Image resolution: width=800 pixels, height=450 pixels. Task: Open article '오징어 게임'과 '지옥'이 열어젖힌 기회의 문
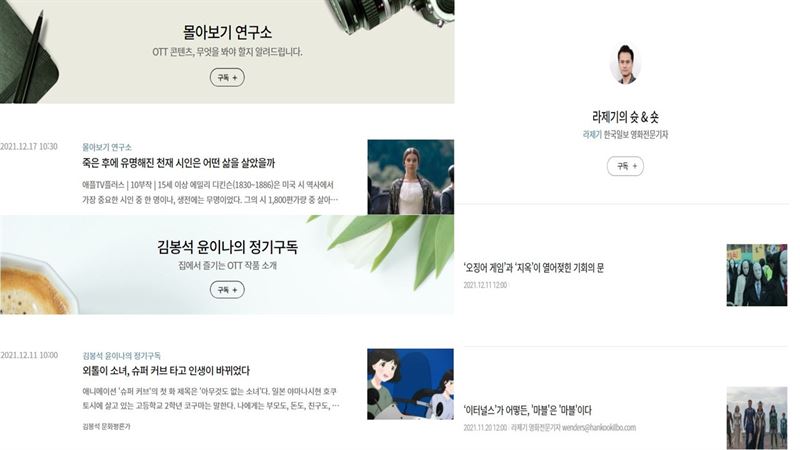tap(534, 268)
